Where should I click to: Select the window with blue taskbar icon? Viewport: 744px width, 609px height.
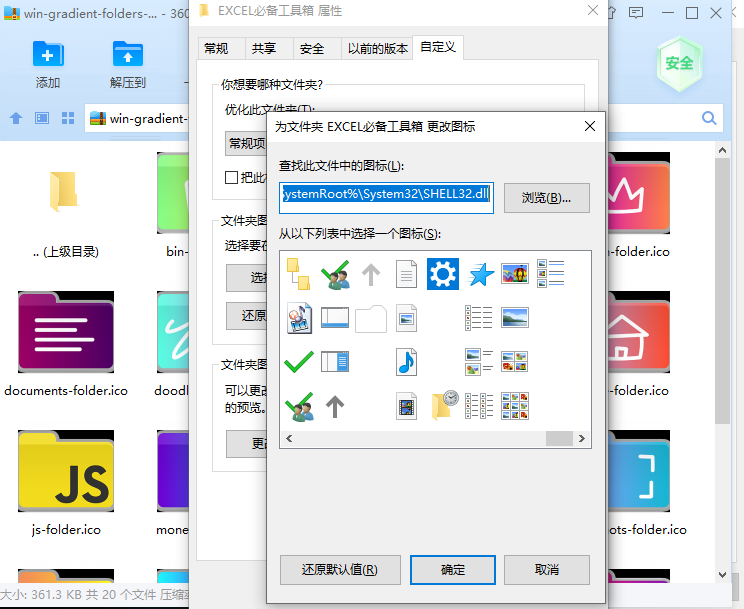(x=335, y=318)
